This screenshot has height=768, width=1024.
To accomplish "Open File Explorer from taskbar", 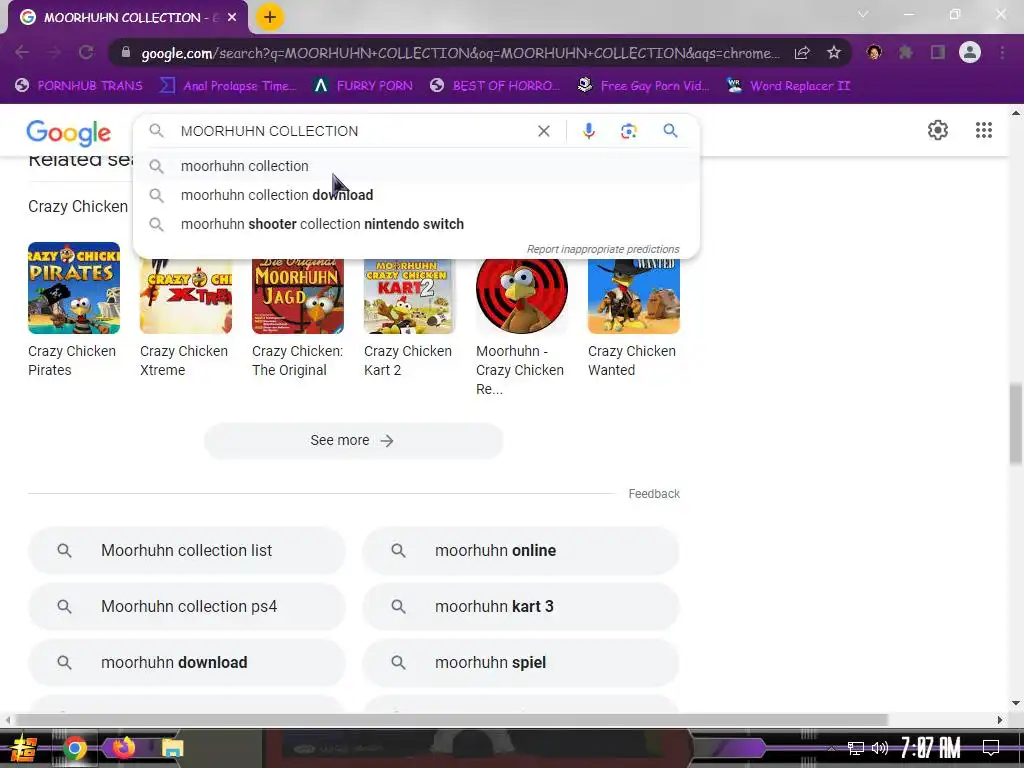I will tap(172, 748).
